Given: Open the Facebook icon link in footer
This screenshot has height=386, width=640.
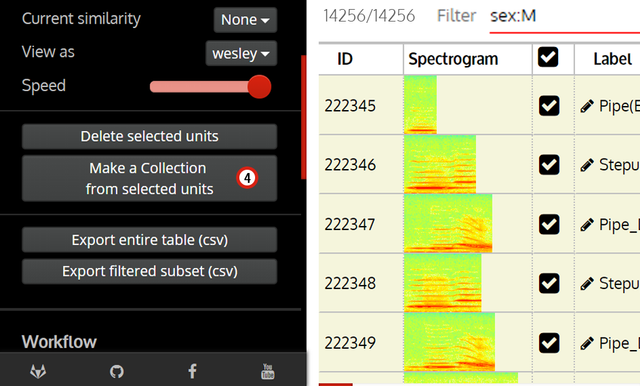Looking at the screenshot, I should pos(192,371).
